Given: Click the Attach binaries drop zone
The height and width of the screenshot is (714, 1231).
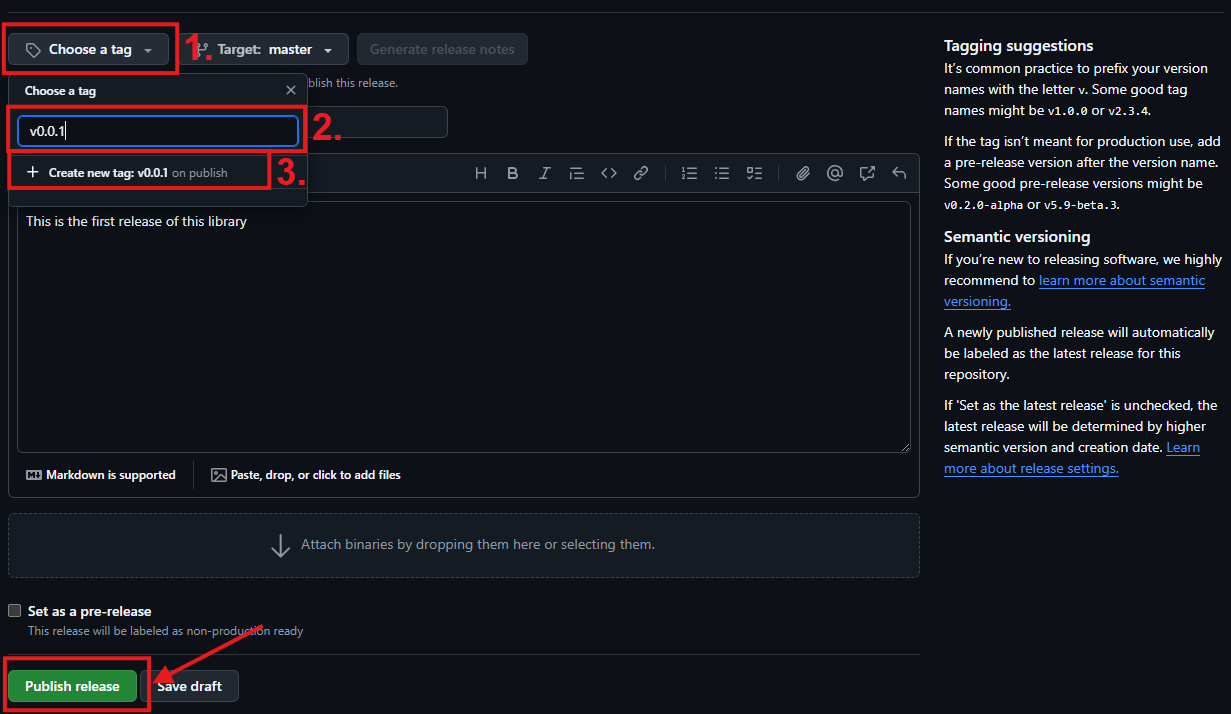Looking at the screenshot, I should (464, 545).
